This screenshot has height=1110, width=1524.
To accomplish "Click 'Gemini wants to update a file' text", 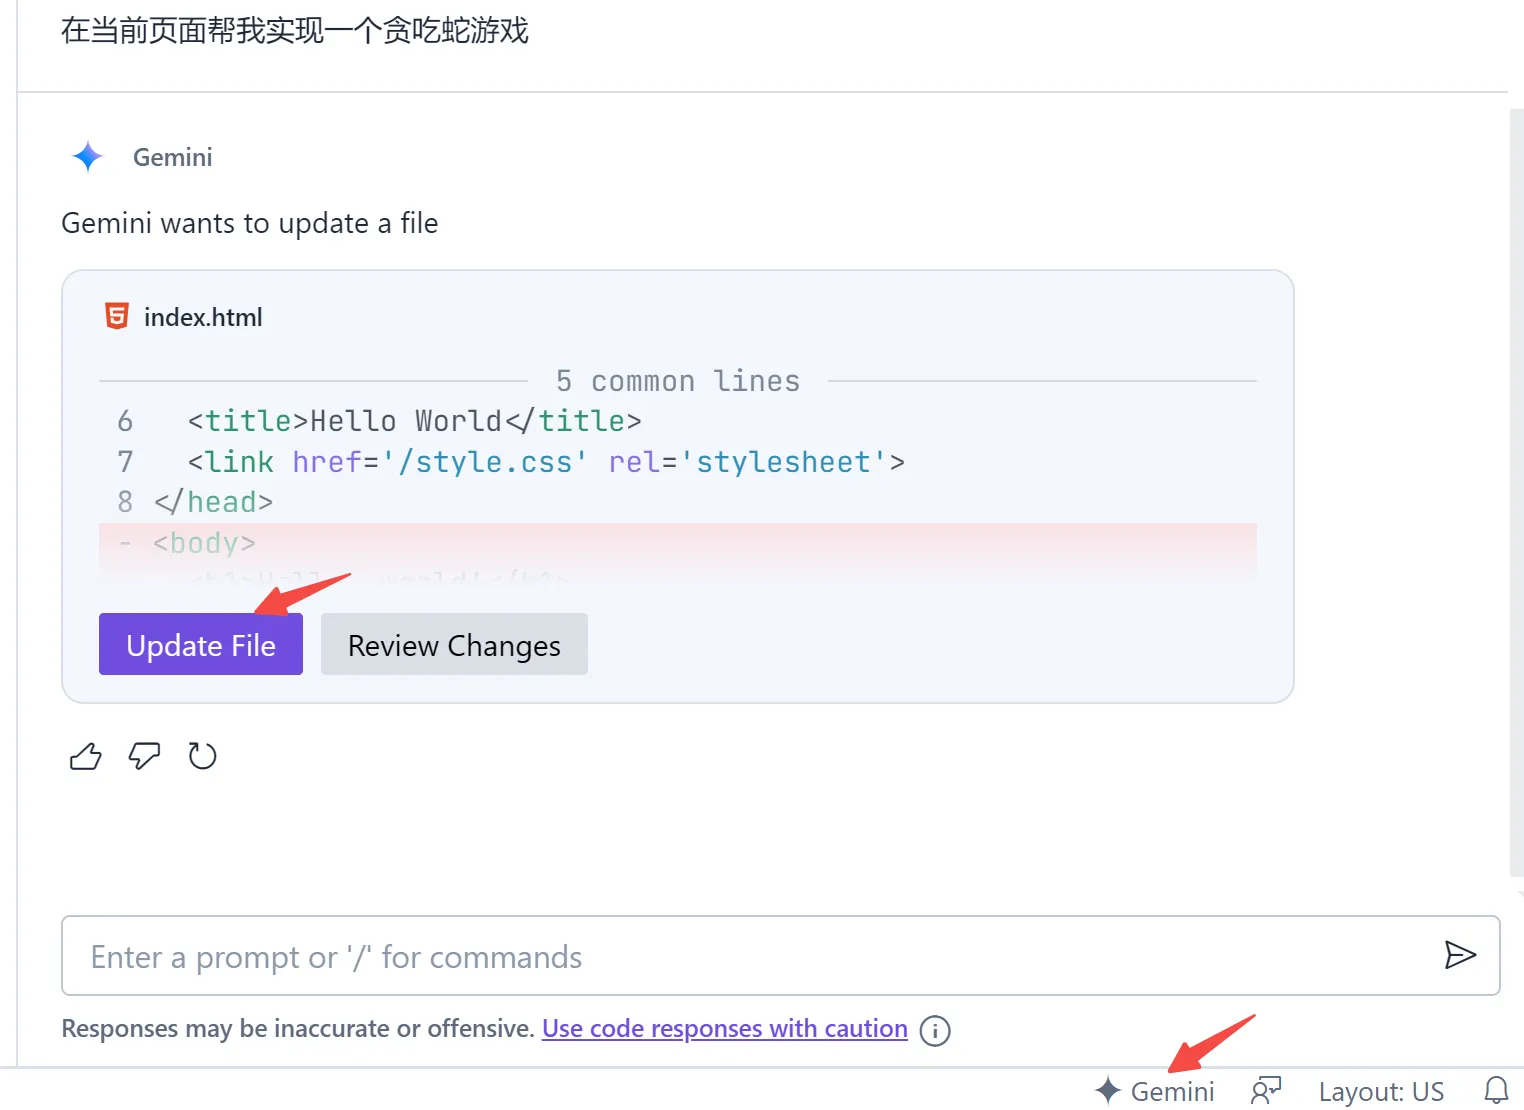I will (x=250, y=223).
